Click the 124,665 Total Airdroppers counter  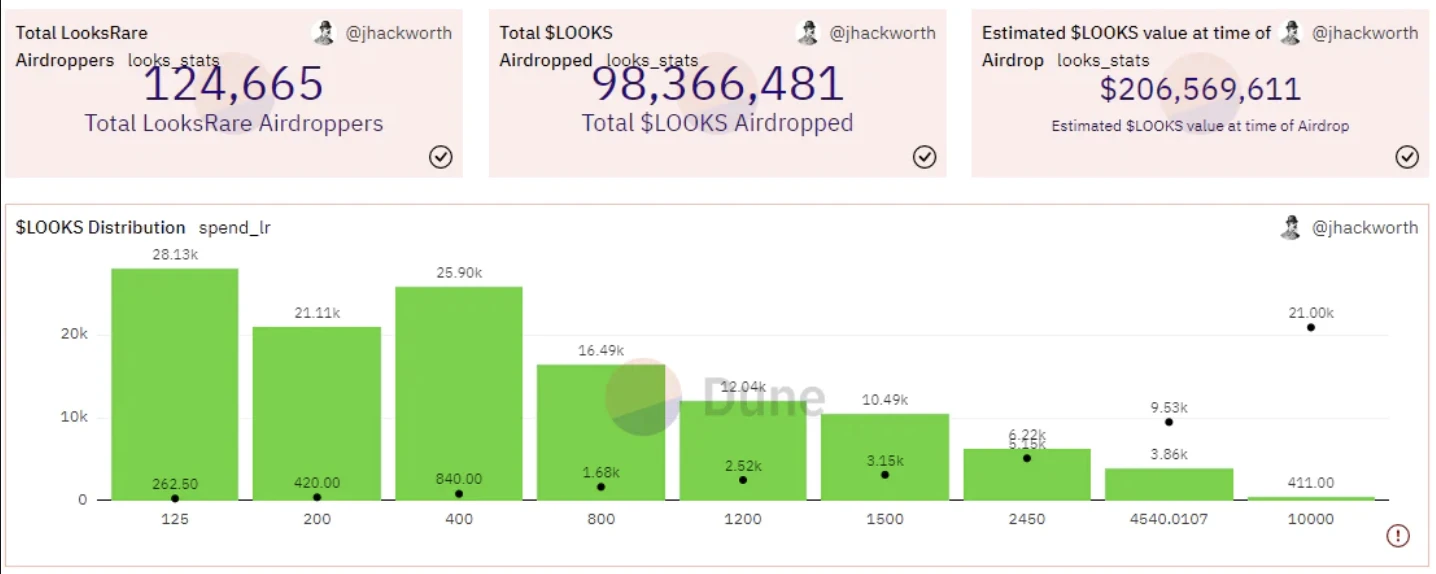(234, 84)
